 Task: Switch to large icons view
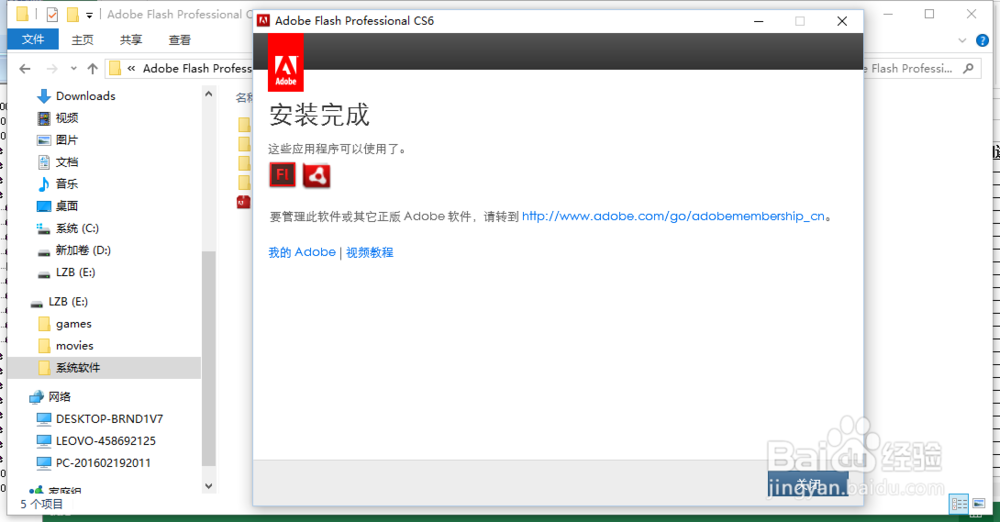click(979, 504)
